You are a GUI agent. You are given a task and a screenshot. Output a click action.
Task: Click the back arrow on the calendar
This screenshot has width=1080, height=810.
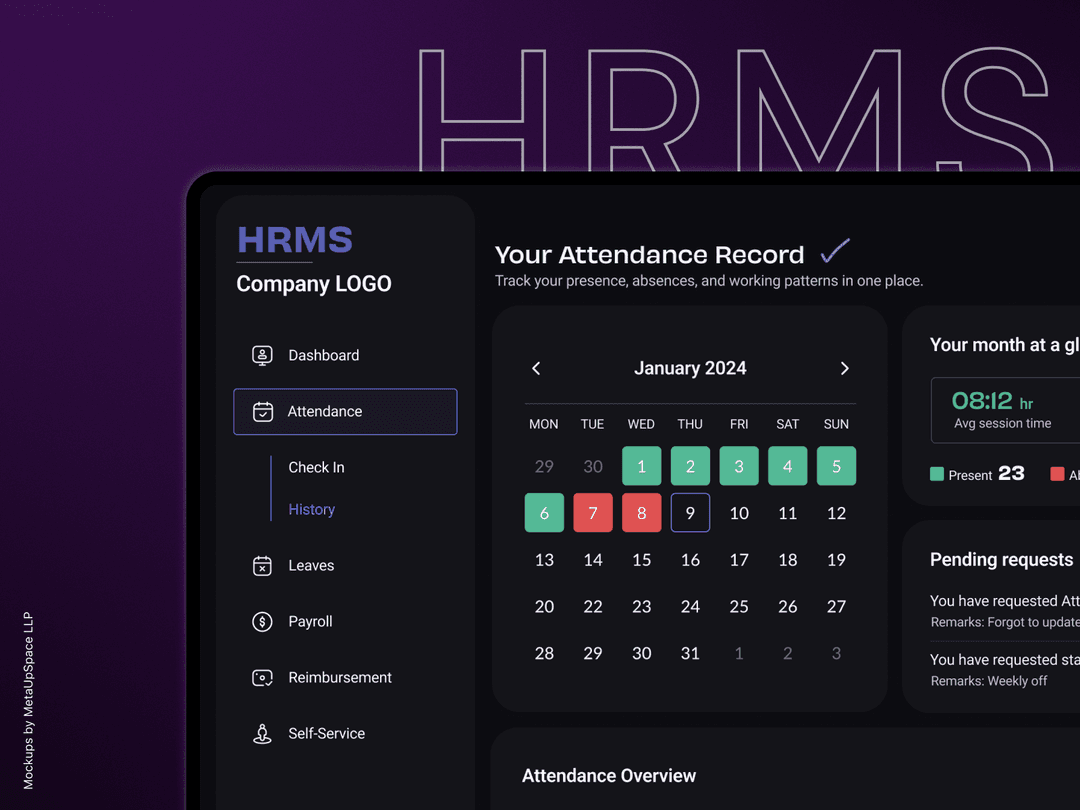[536, 368]
